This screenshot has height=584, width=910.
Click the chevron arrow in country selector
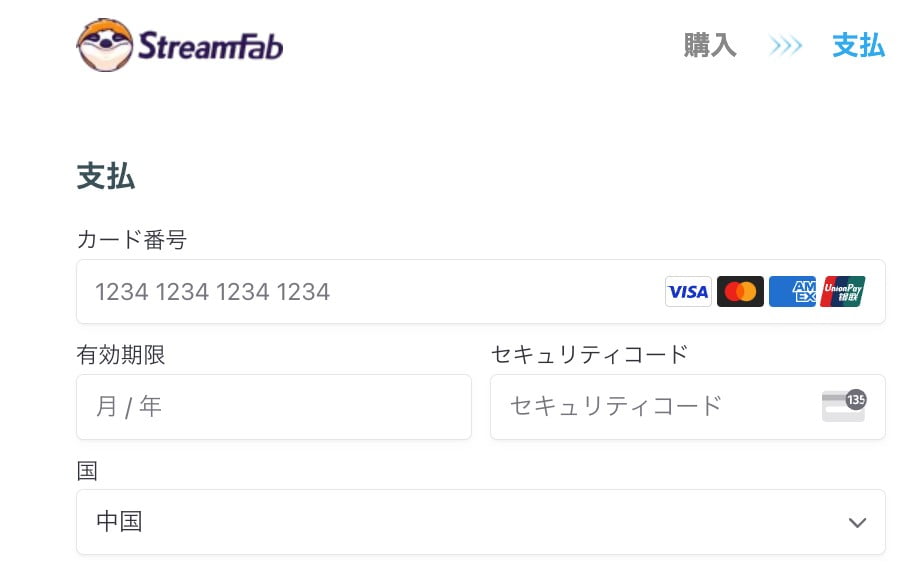857,522
